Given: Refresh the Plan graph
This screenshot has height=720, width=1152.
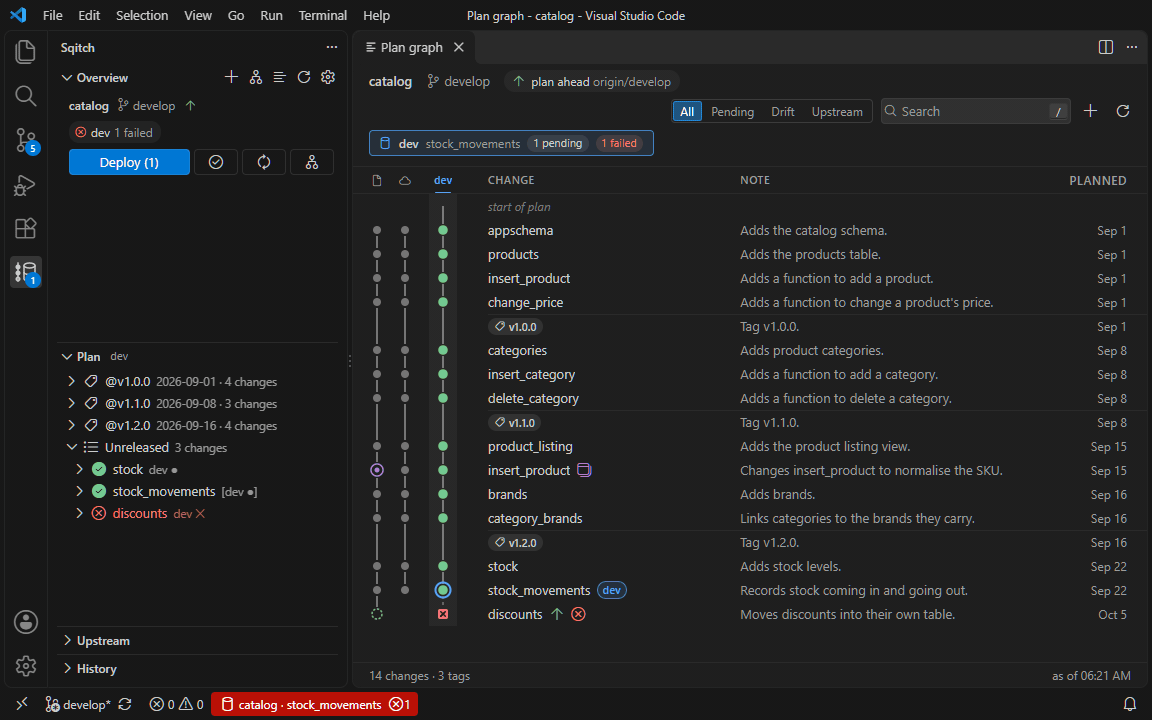Looking at the screenshot, I should 1123,111.
